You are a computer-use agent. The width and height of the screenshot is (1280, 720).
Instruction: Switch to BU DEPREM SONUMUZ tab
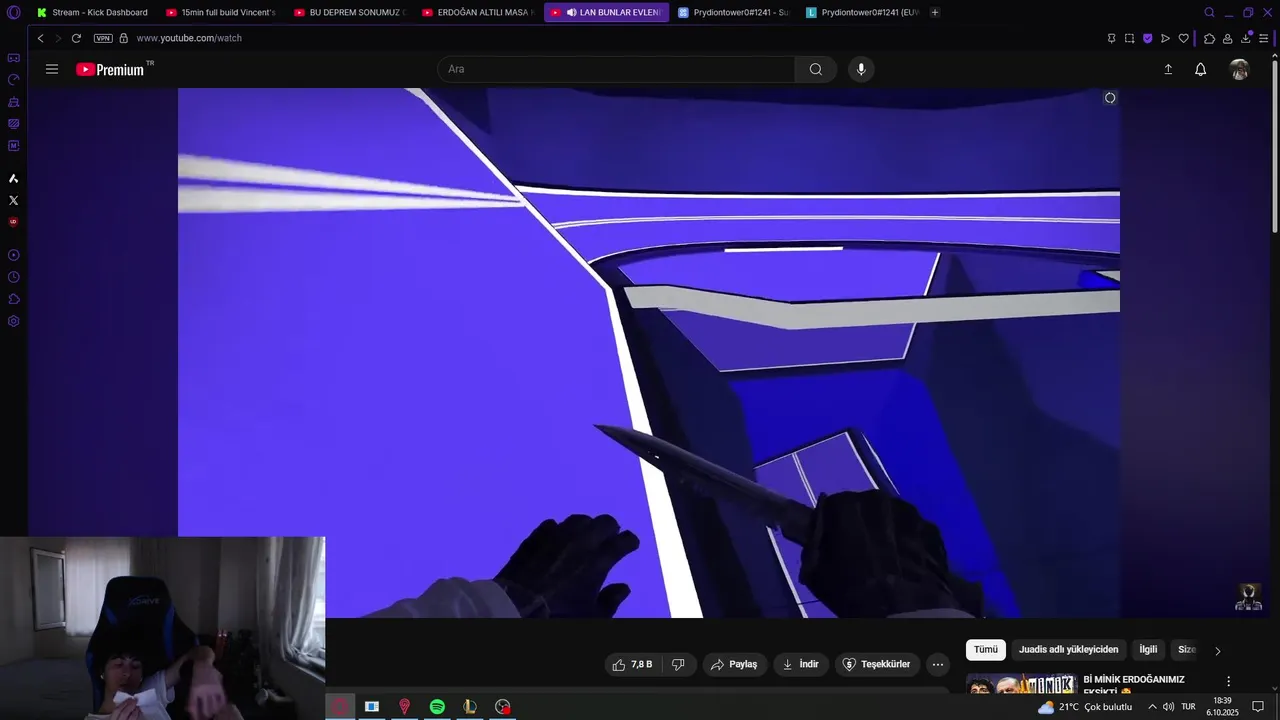[x=349, y=12]
